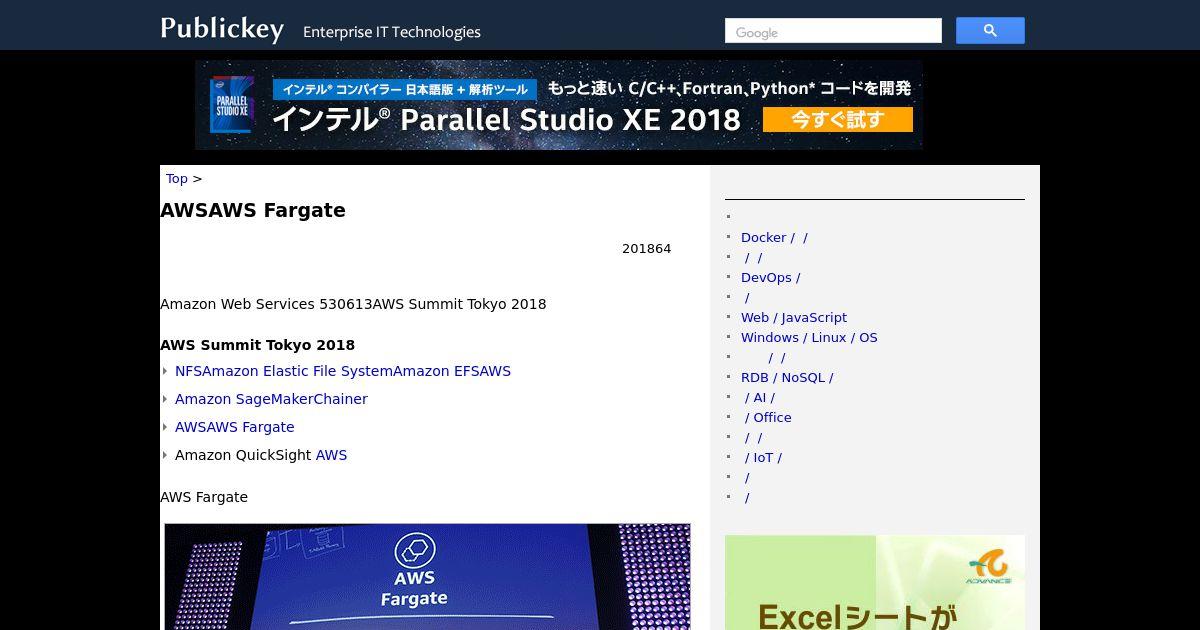
Task: Click the orange 今すぐ試す banner button
Action: (838, 120)
